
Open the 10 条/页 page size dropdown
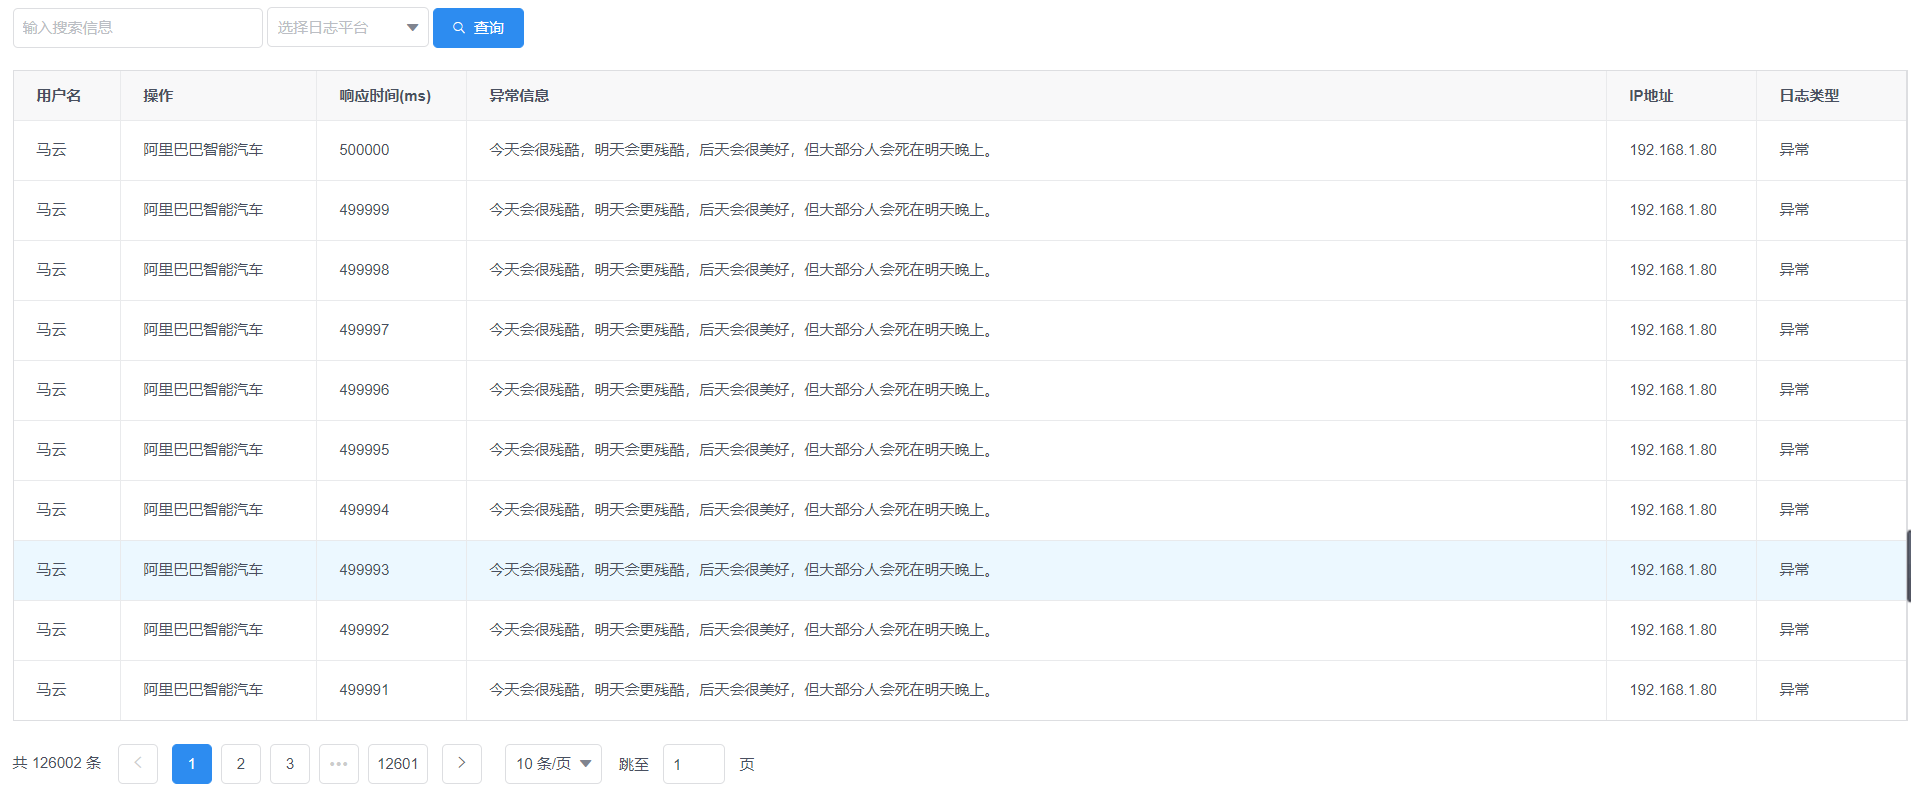(553, 764)
